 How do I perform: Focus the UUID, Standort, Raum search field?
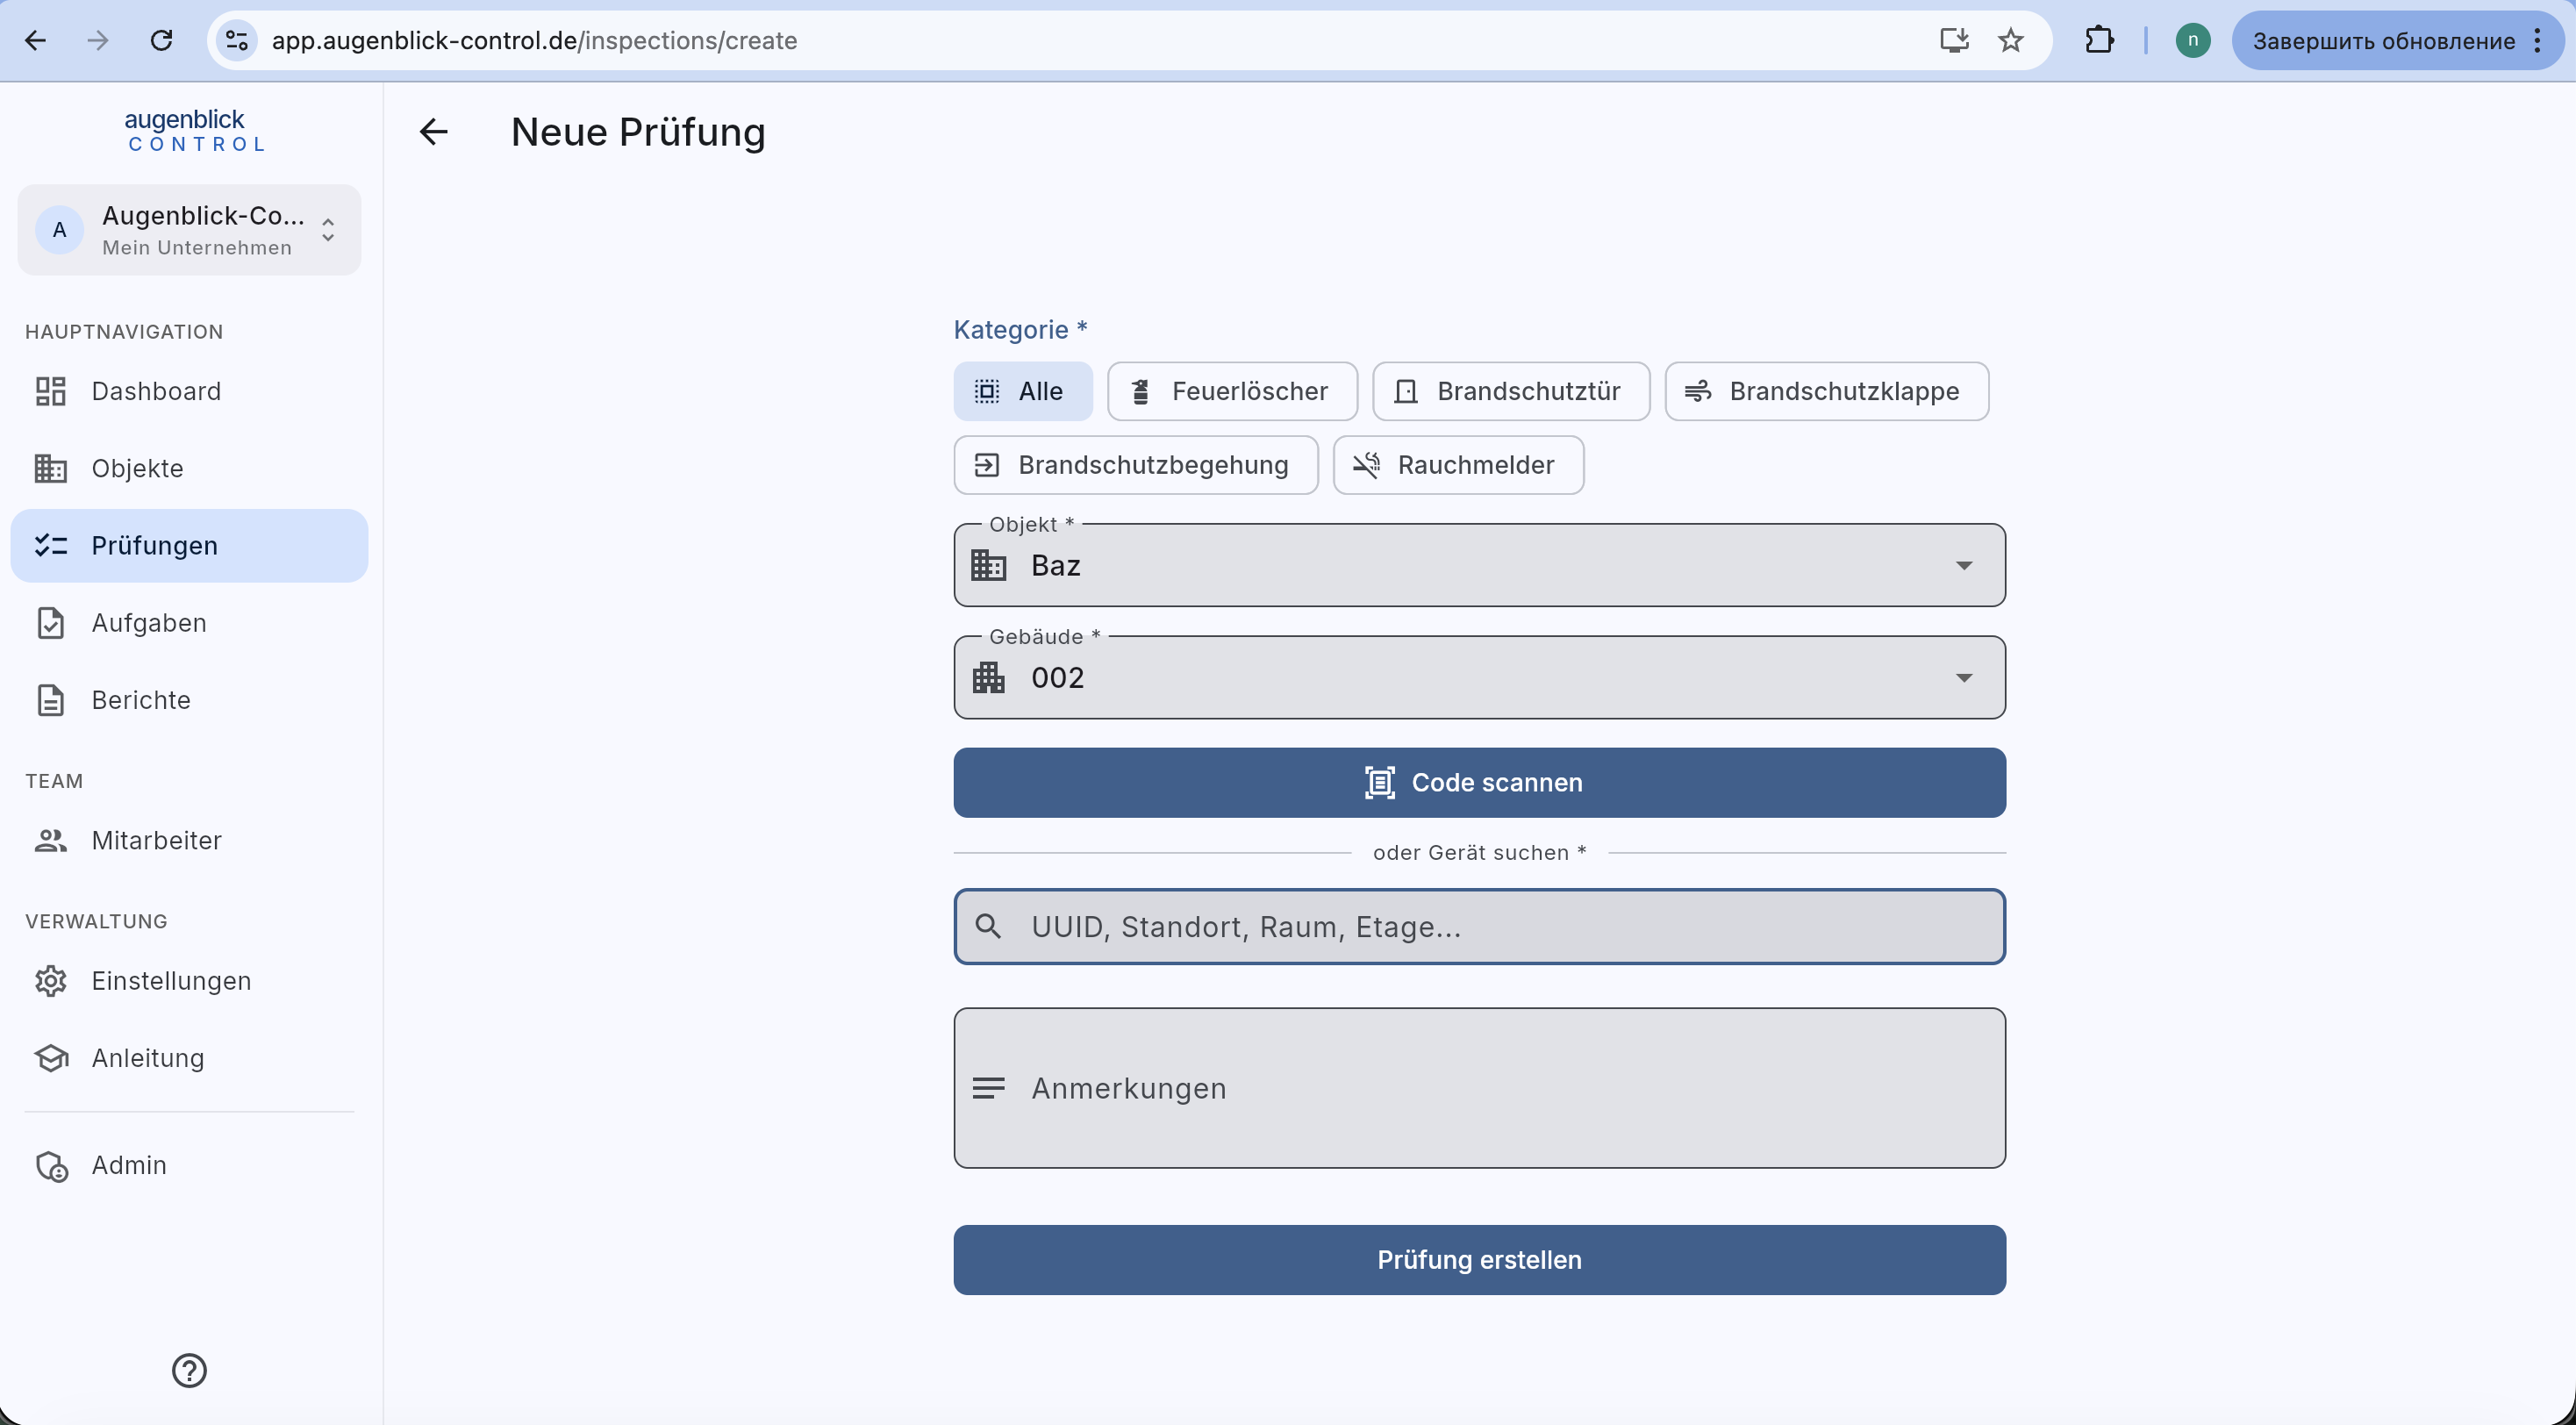(x=1479, y=926)
